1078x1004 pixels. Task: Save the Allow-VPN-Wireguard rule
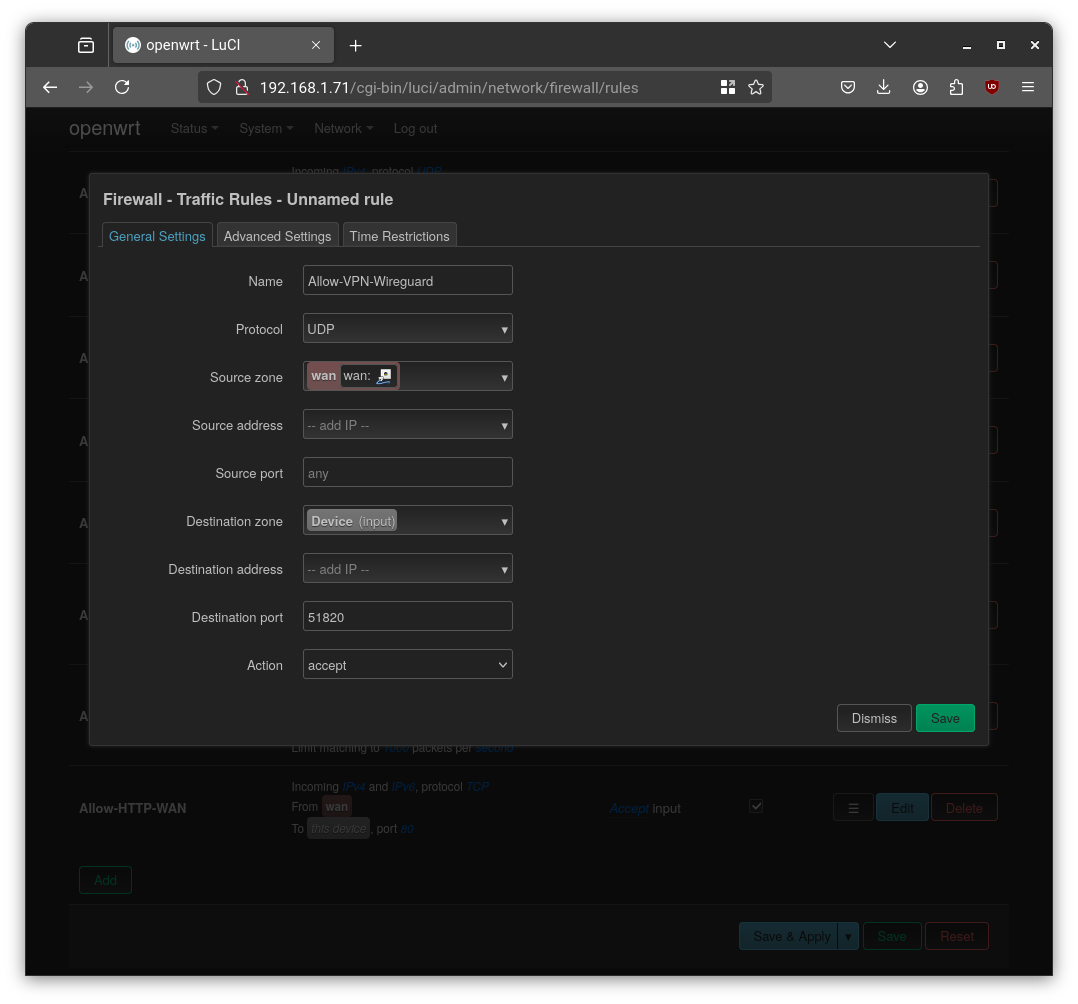pos(945,718)
